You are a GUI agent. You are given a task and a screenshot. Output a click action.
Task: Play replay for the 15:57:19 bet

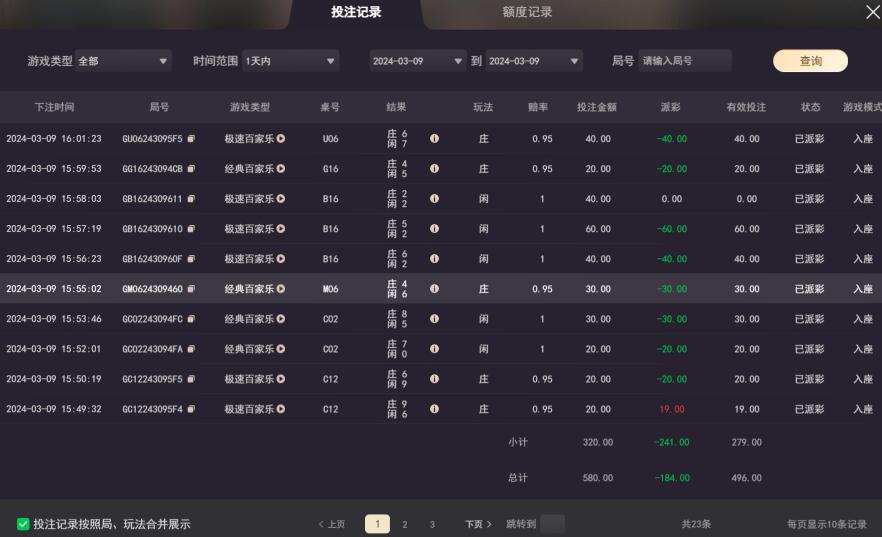point(281,229)
